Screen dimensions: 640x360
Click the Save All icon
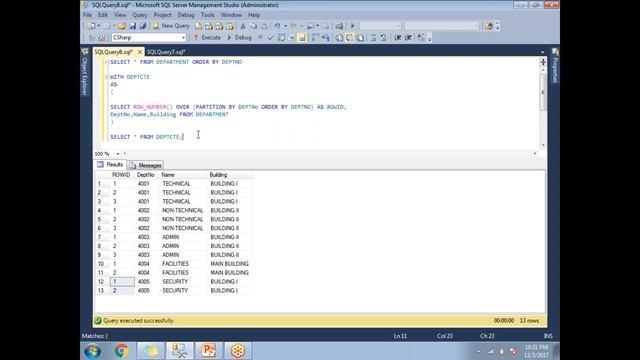pos(142,26)
